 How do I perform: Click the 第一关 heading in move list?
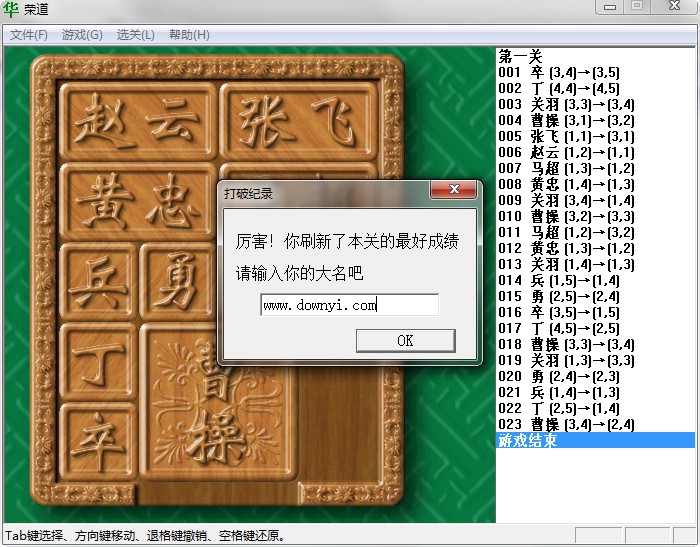click(520, 57)
